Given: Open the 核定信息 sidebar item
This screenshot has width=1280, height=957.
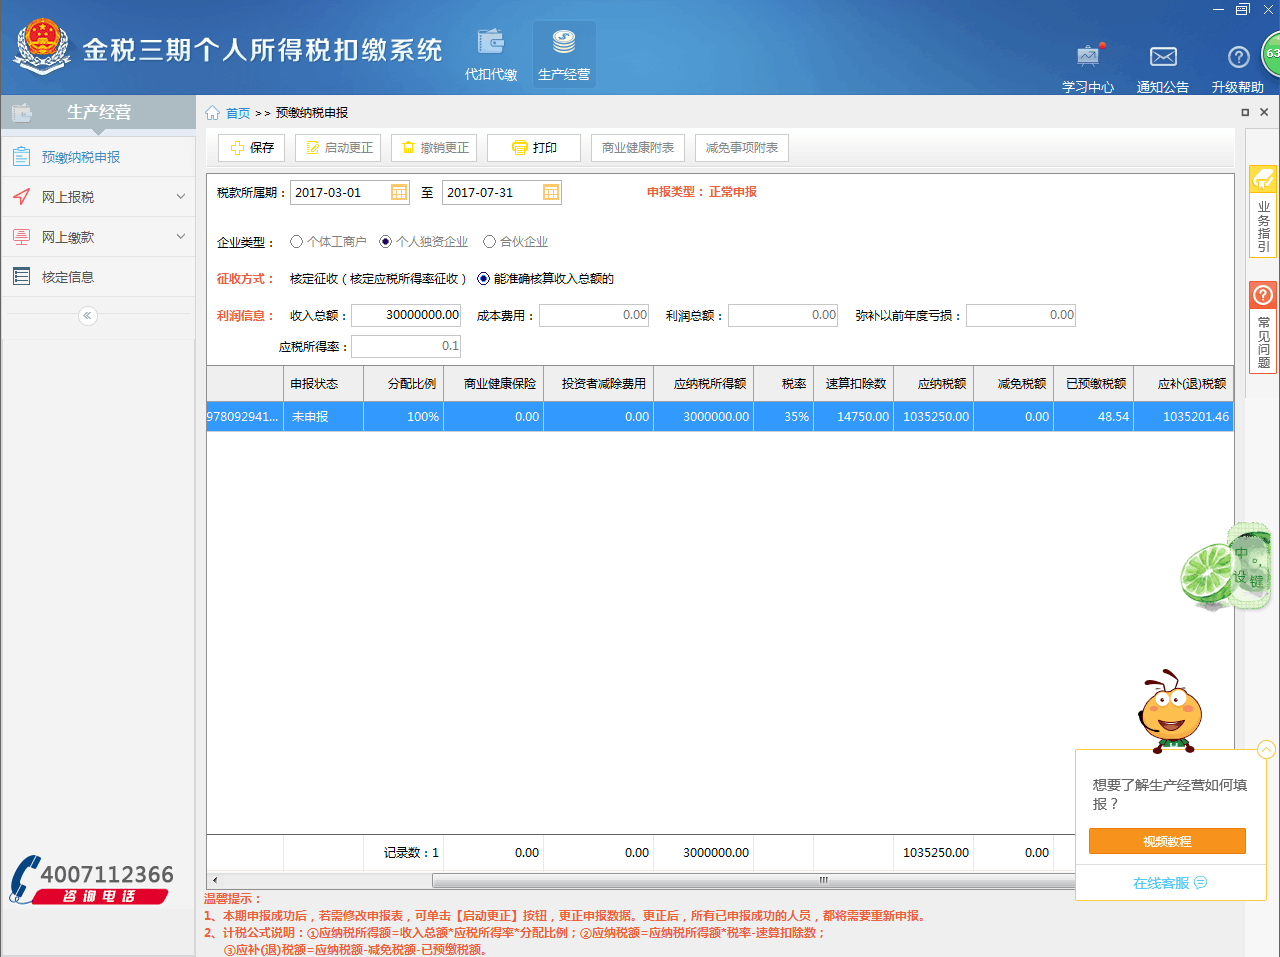Looking at the screenshot, I should coord(98,277).
